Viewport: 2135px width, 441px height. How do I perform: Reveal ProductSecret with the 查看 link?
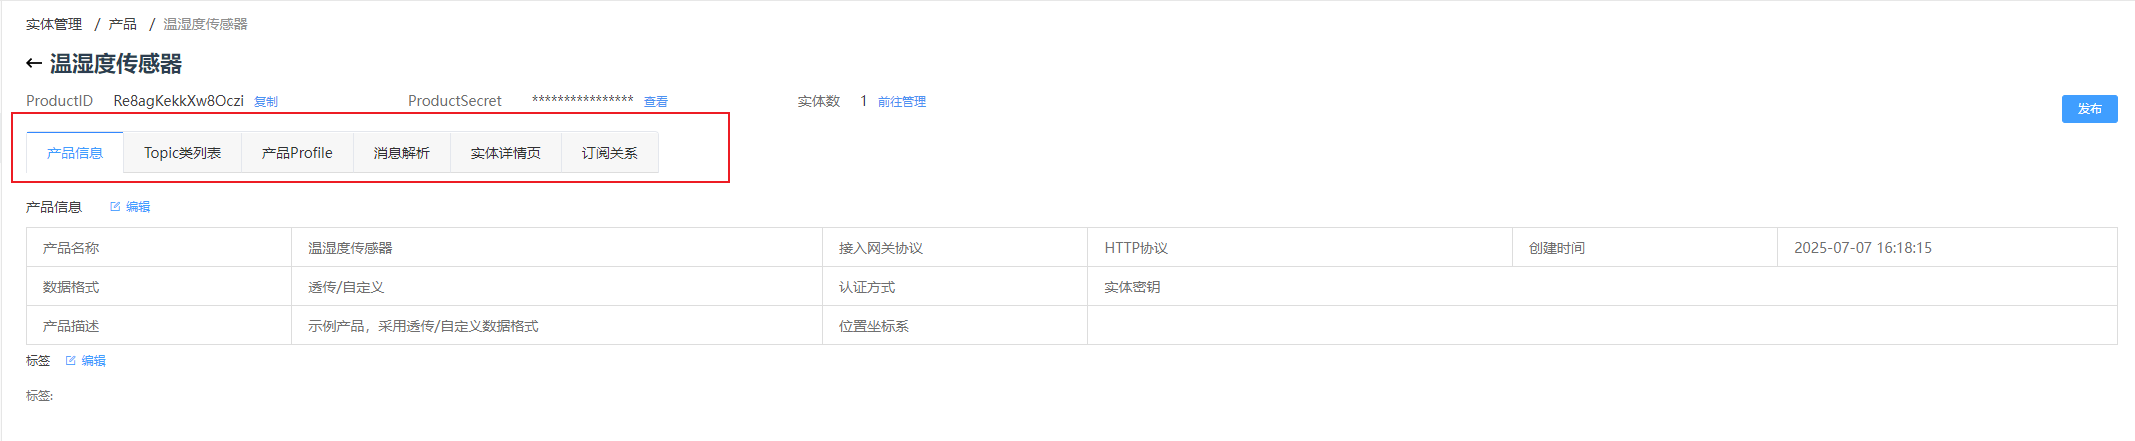656,102
